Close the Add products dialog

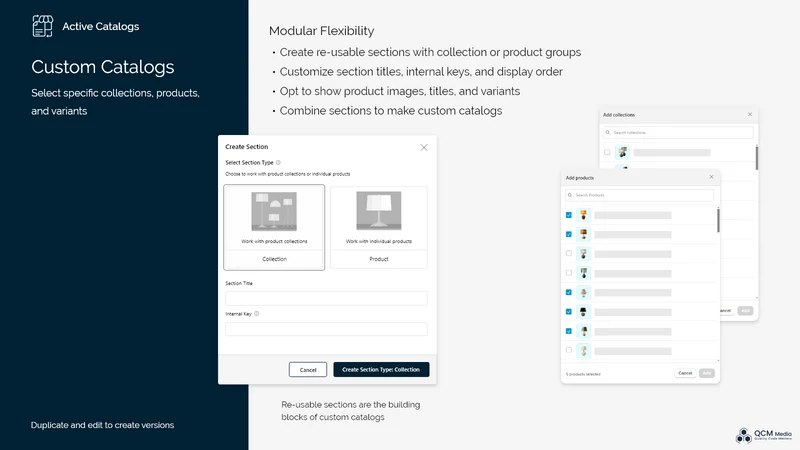click(711, 177)
